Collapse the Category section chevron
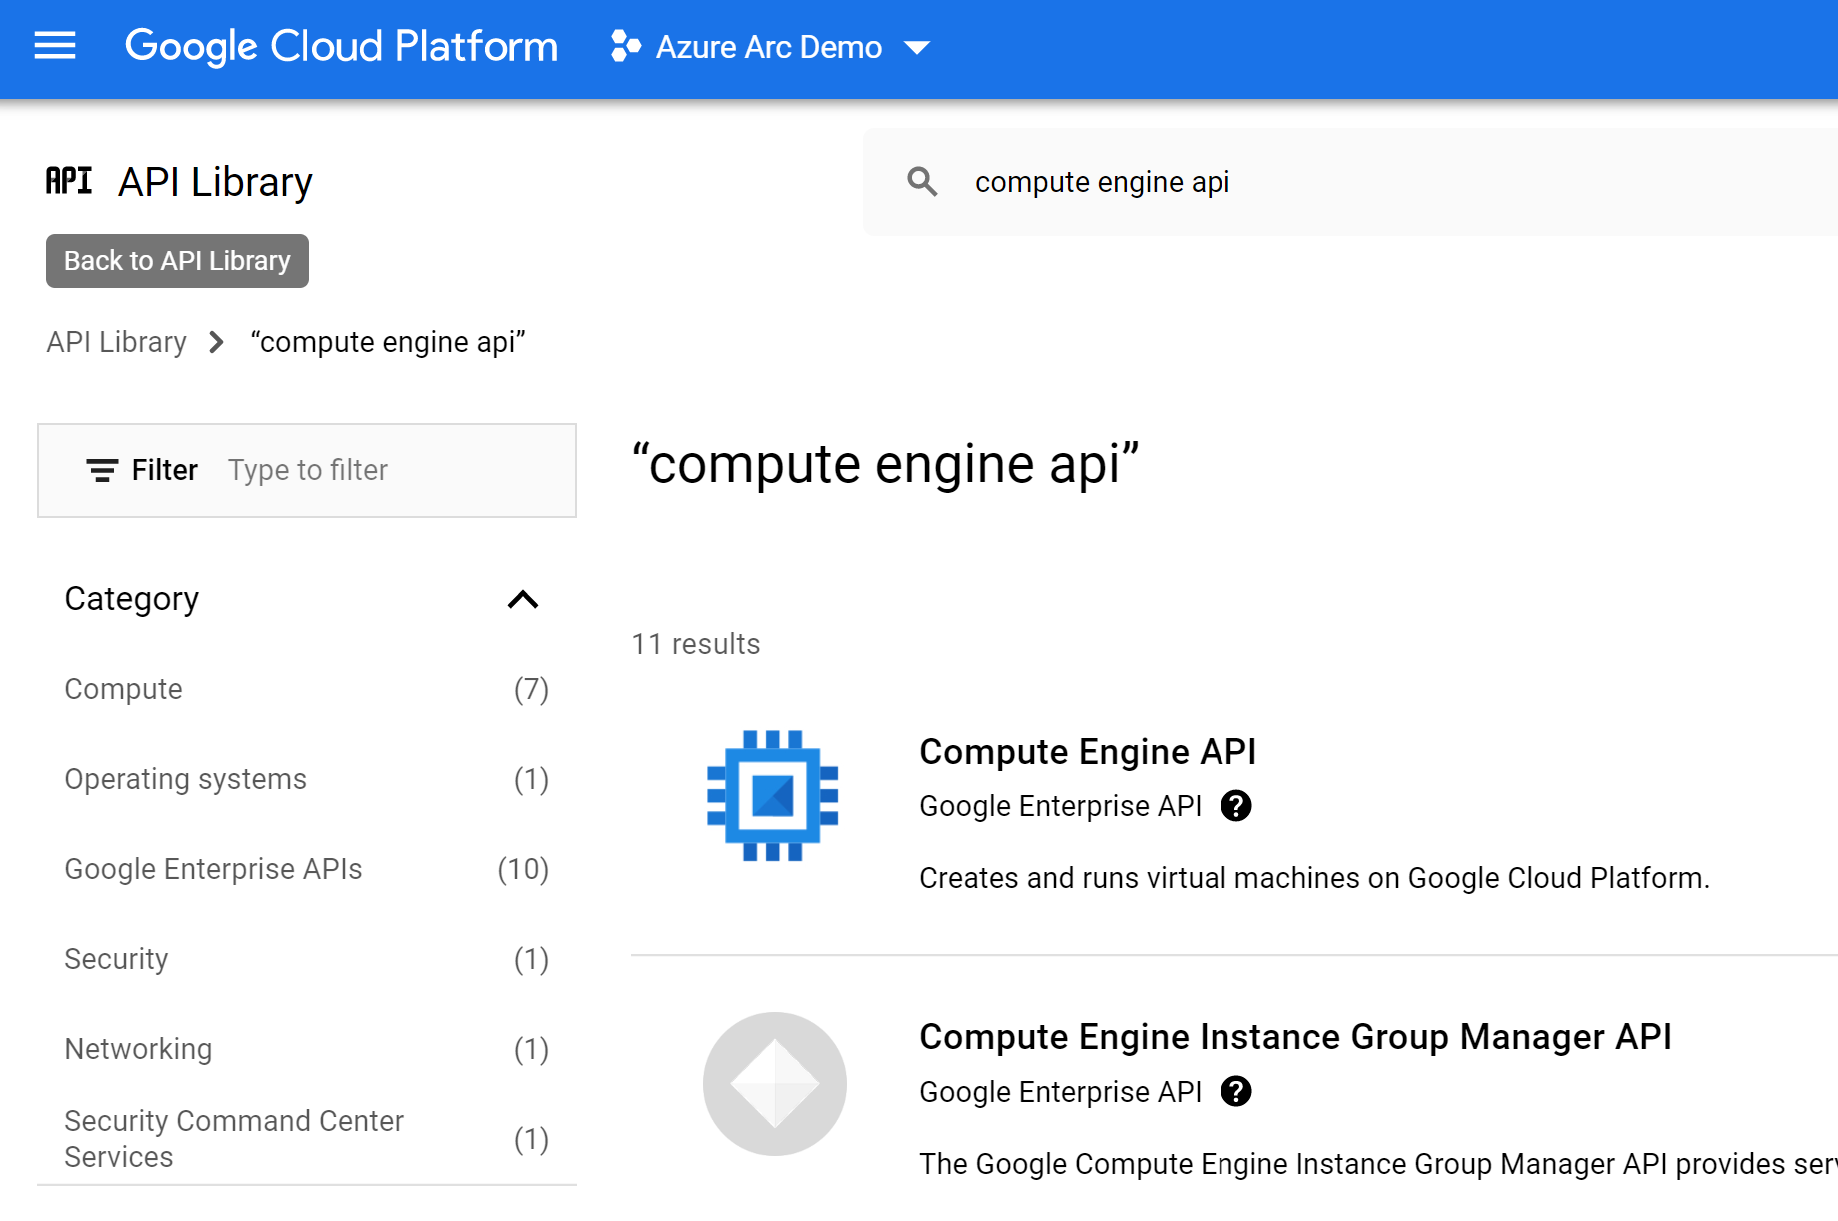 click(x=523, y=599)
